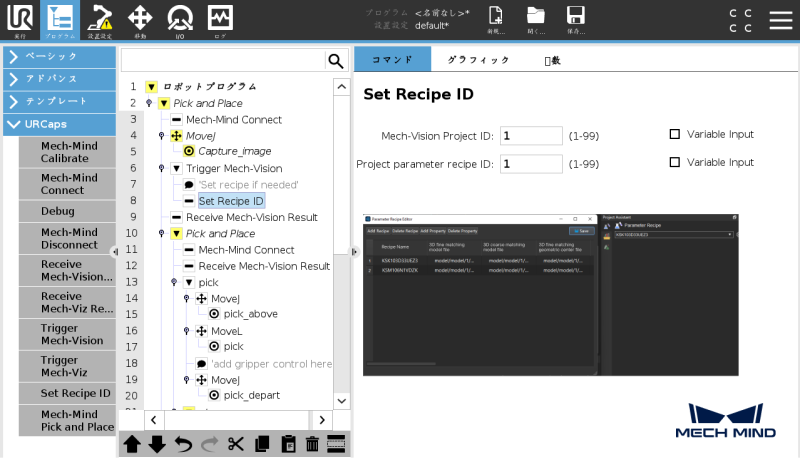
Task: Cut the selected node with scissors
Action: pos(235,444)
